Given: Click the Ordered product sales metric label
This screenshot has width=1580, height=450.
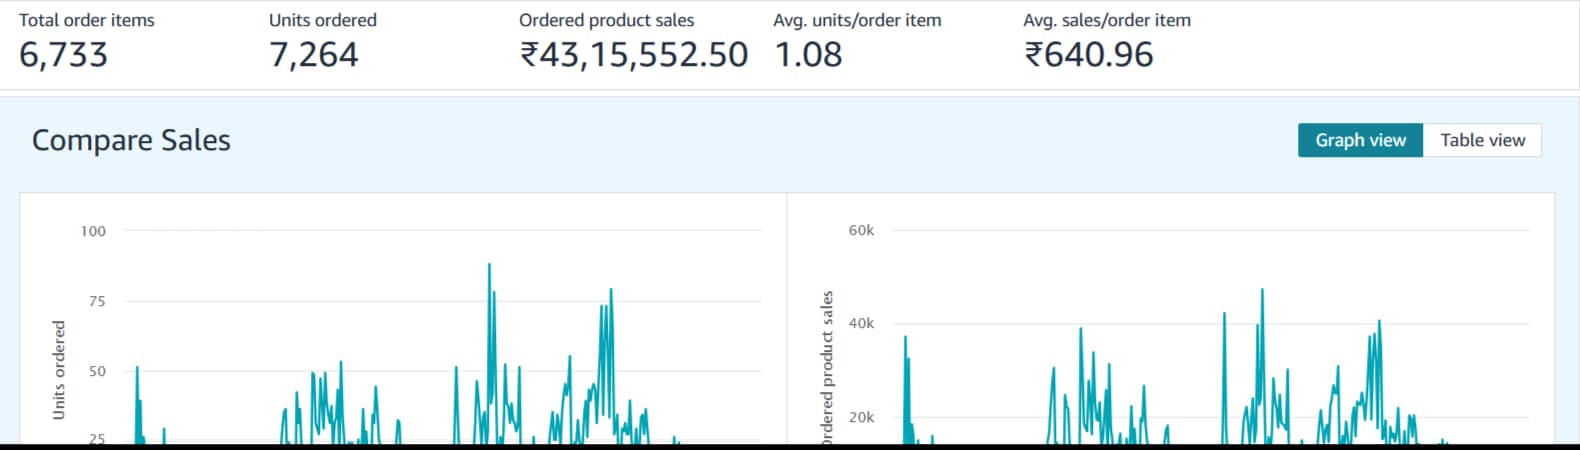Looking at the screenshot, I should (x=606, y=20).
